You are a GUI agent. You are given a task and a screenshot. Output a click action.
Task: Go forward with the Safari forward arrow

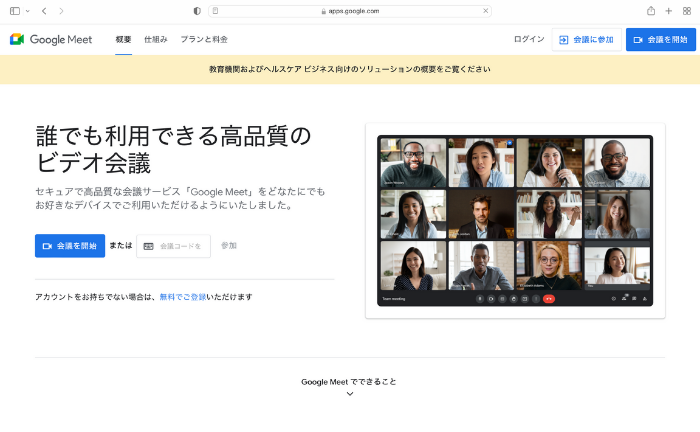point(61,11)
